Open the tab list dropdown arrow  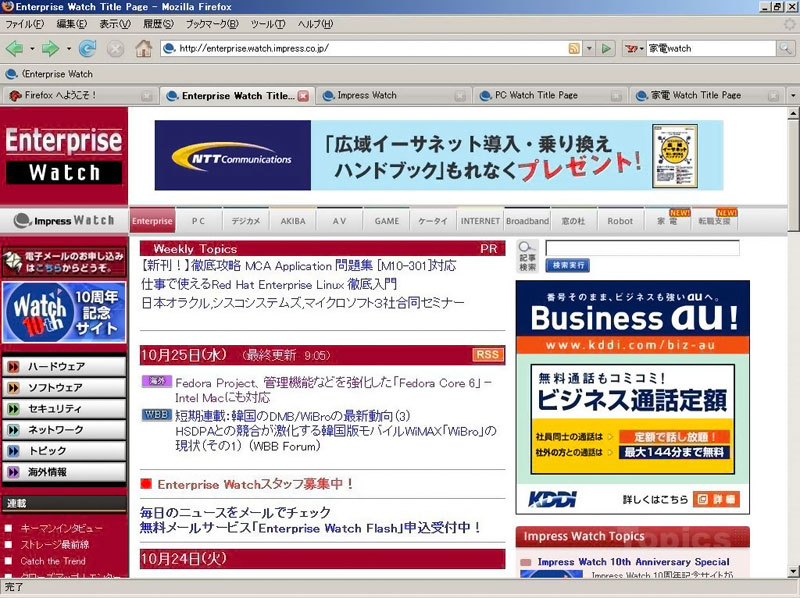pos(792,95)
